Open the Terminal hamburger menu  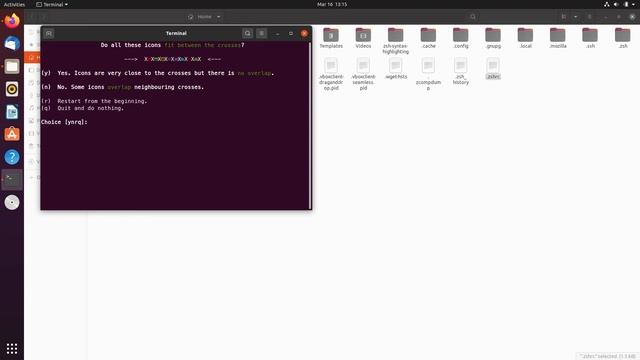pyautogui.click(x=262, y=33)
